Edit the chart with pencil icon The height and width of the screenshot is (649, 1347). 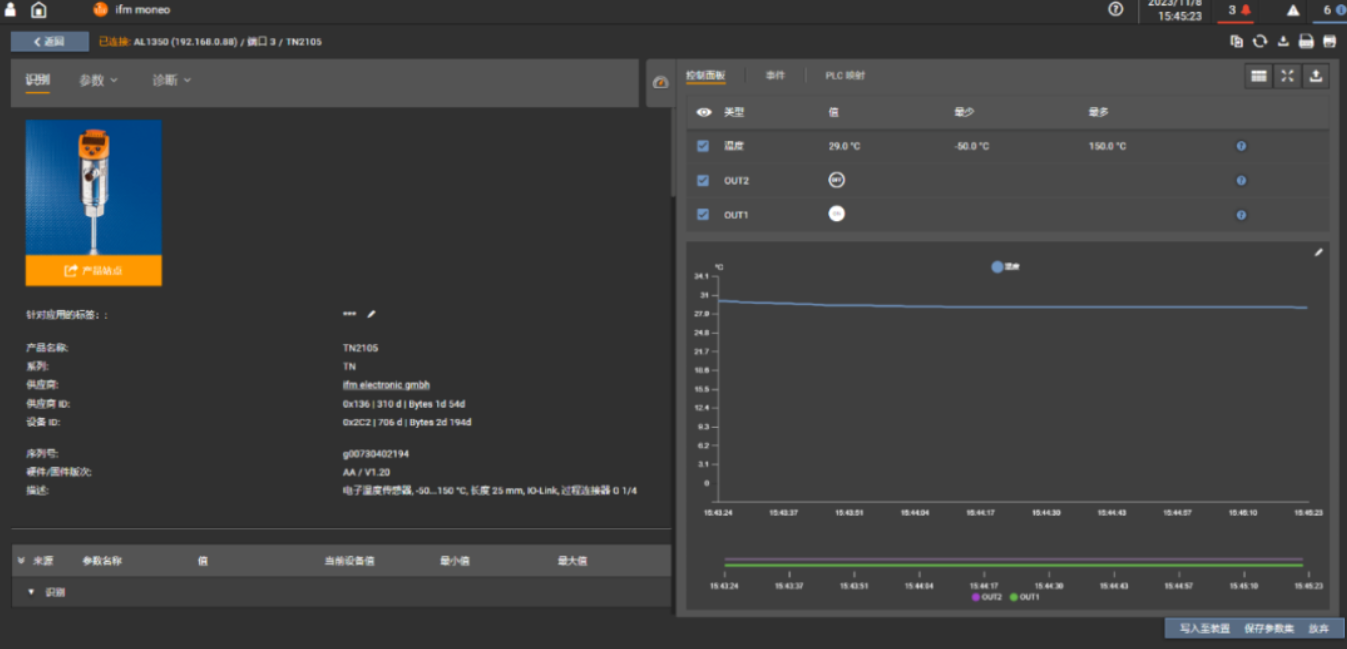[1318, 253]
